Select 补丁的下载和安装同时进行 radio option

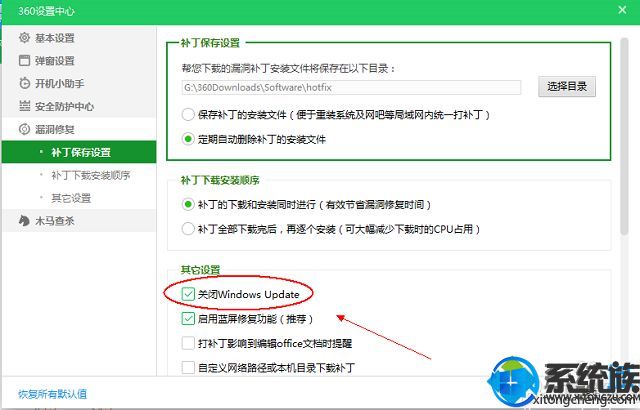(188, 204)
